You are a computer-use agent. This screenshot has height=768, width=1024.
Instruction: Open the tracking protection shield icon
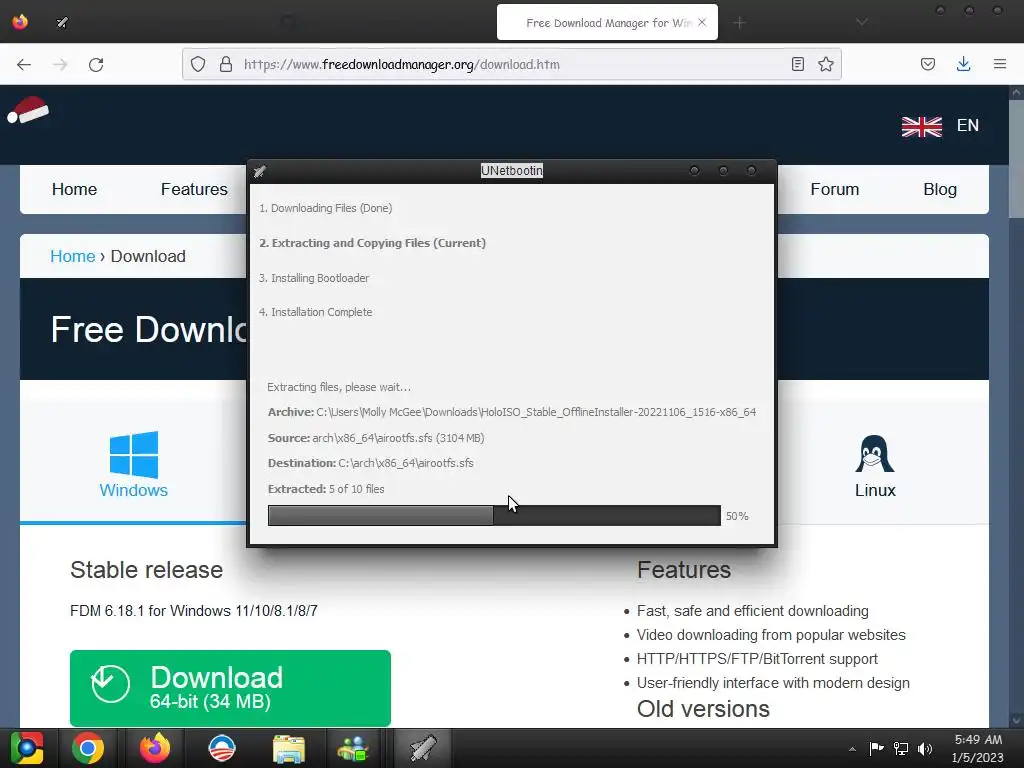[198, 64]
